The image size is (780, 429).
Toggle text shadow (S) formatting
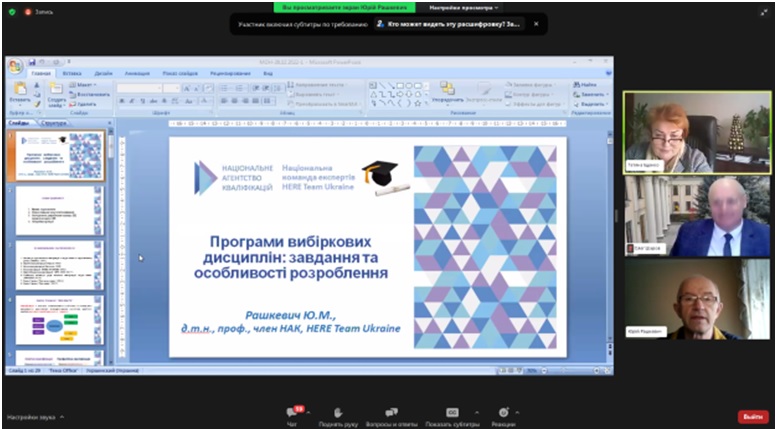pos(165,101)
